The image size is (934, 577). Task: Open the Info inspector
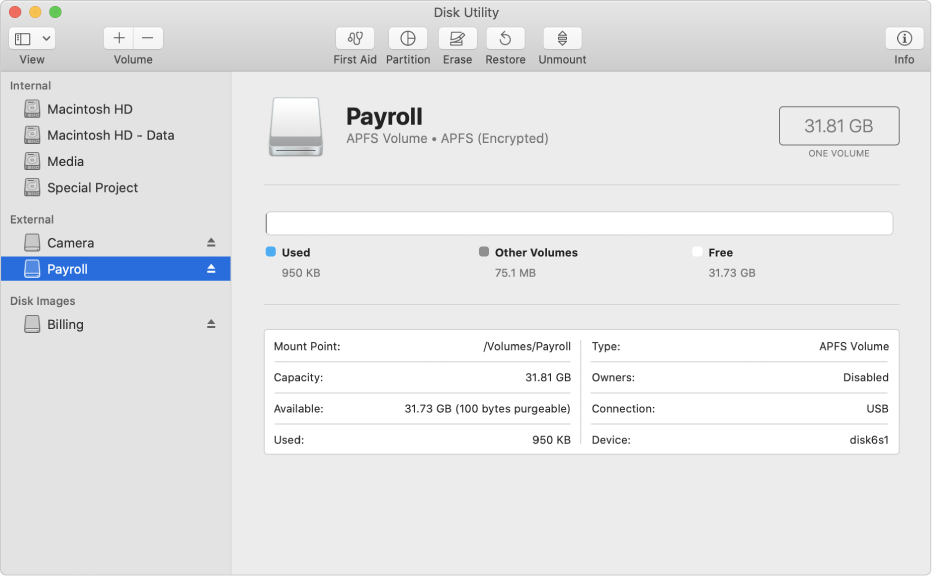pyautogui.click(x=904, y=39)
